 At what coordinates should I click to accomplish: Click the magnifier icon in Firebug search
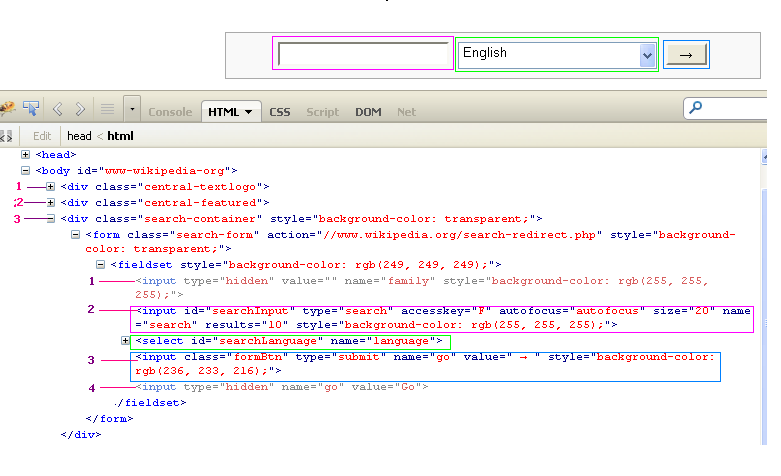(696, 108)
